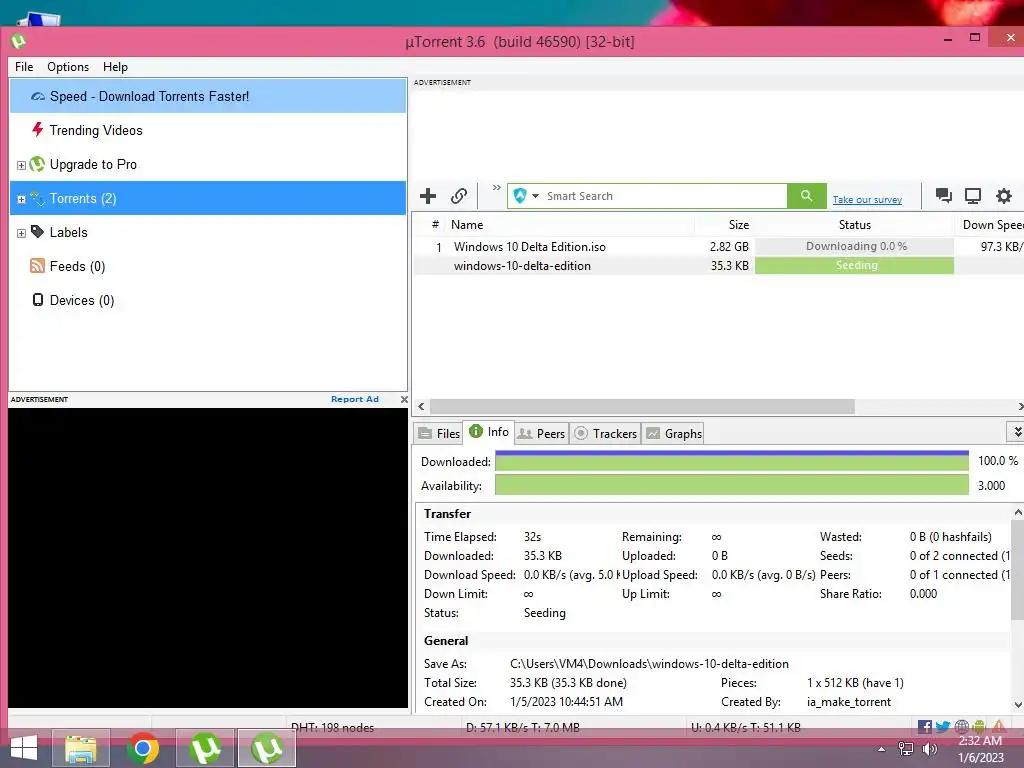Open File Explorer from the taskbar
This screenshot has height=768, width=1024.
(x=81, y=748)
